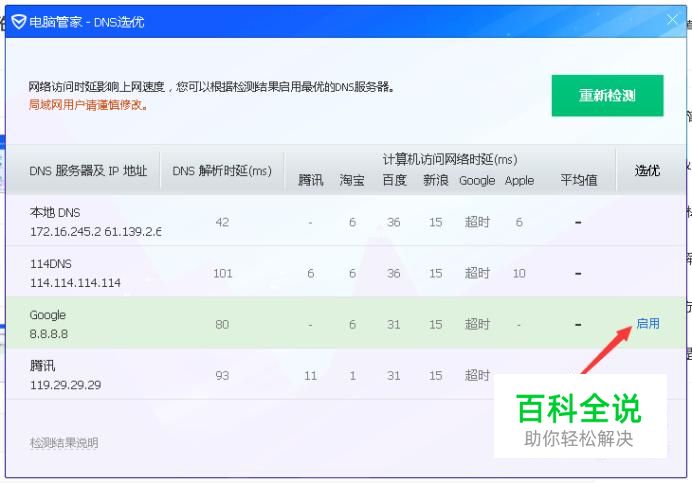
Task: Click the Apple sub-column header
Action: pos(519,181)
